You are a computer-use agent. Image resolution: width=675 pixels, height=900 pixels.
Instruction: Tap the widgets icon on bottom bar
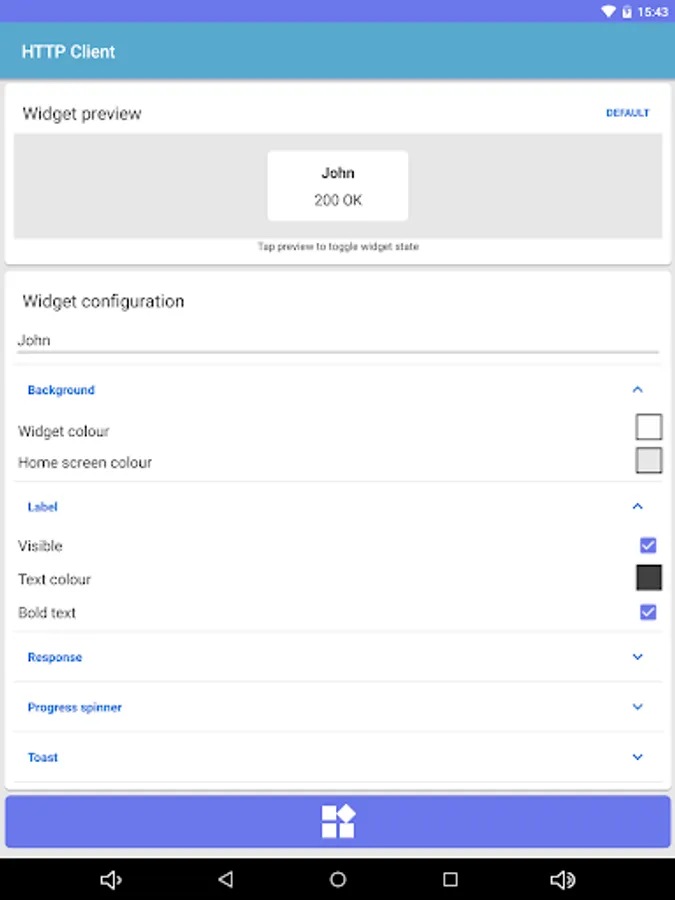[338, 821]
